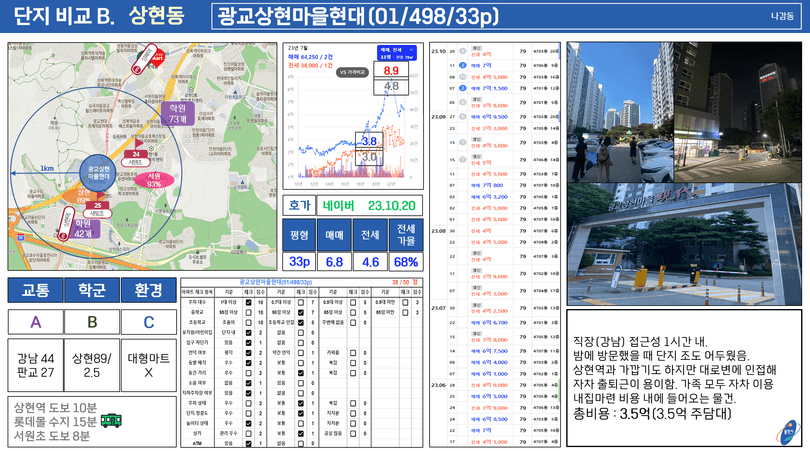Click the 서원초 flag marker numbered 24
The image size is (810, 451).
(136, 154)
